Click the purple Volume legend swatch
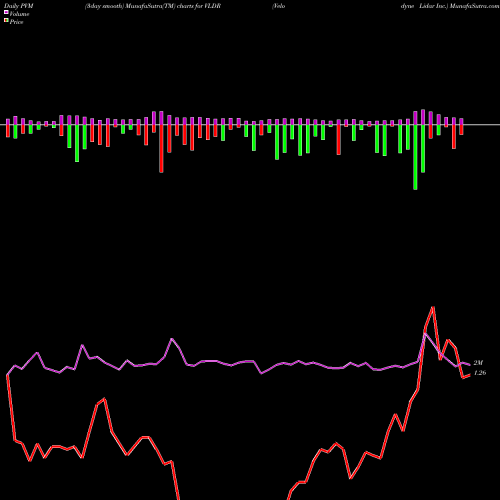The image size is (500, 500). coord(6,13)
